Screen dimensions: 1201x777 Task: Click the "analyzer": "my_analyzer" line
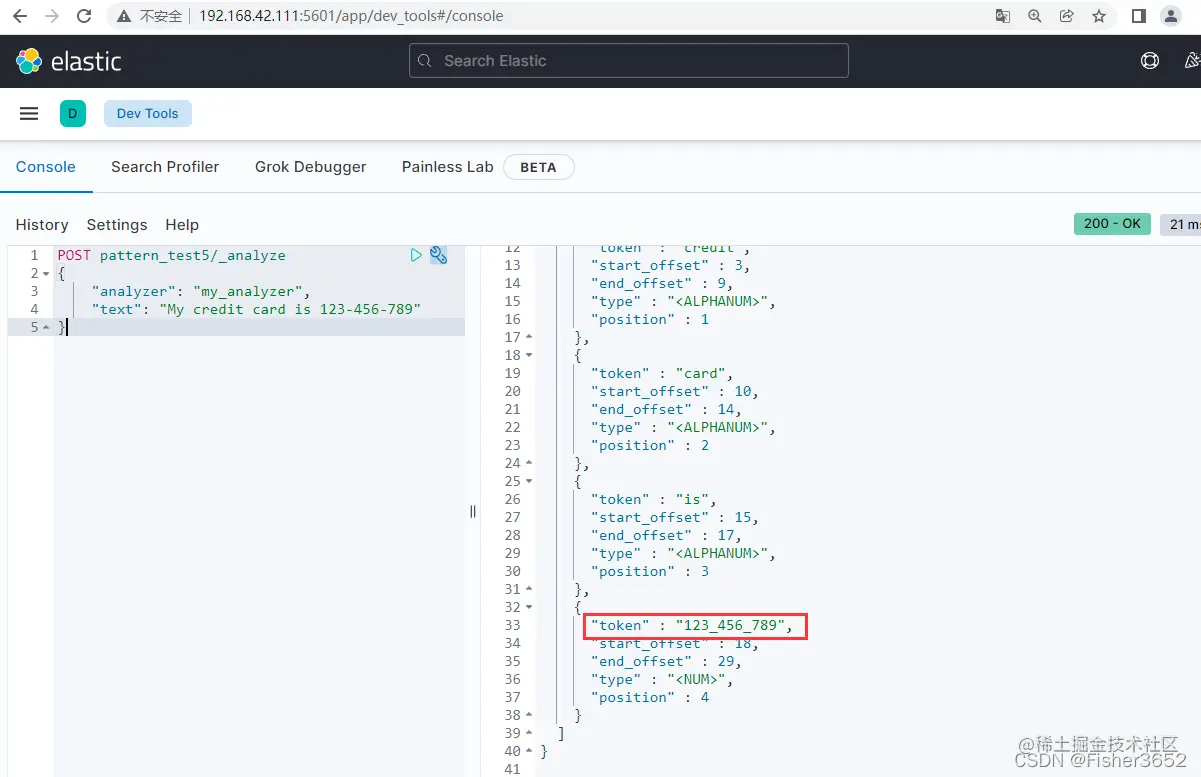click(201, 292)
